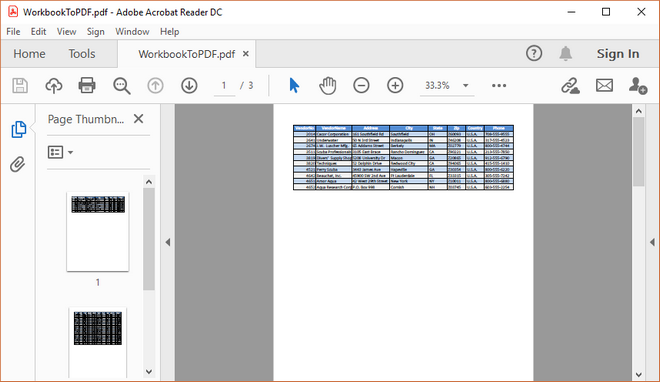Click the document vertical scrollbar thumb
The image size is (660, 382).
coord(639,151)
